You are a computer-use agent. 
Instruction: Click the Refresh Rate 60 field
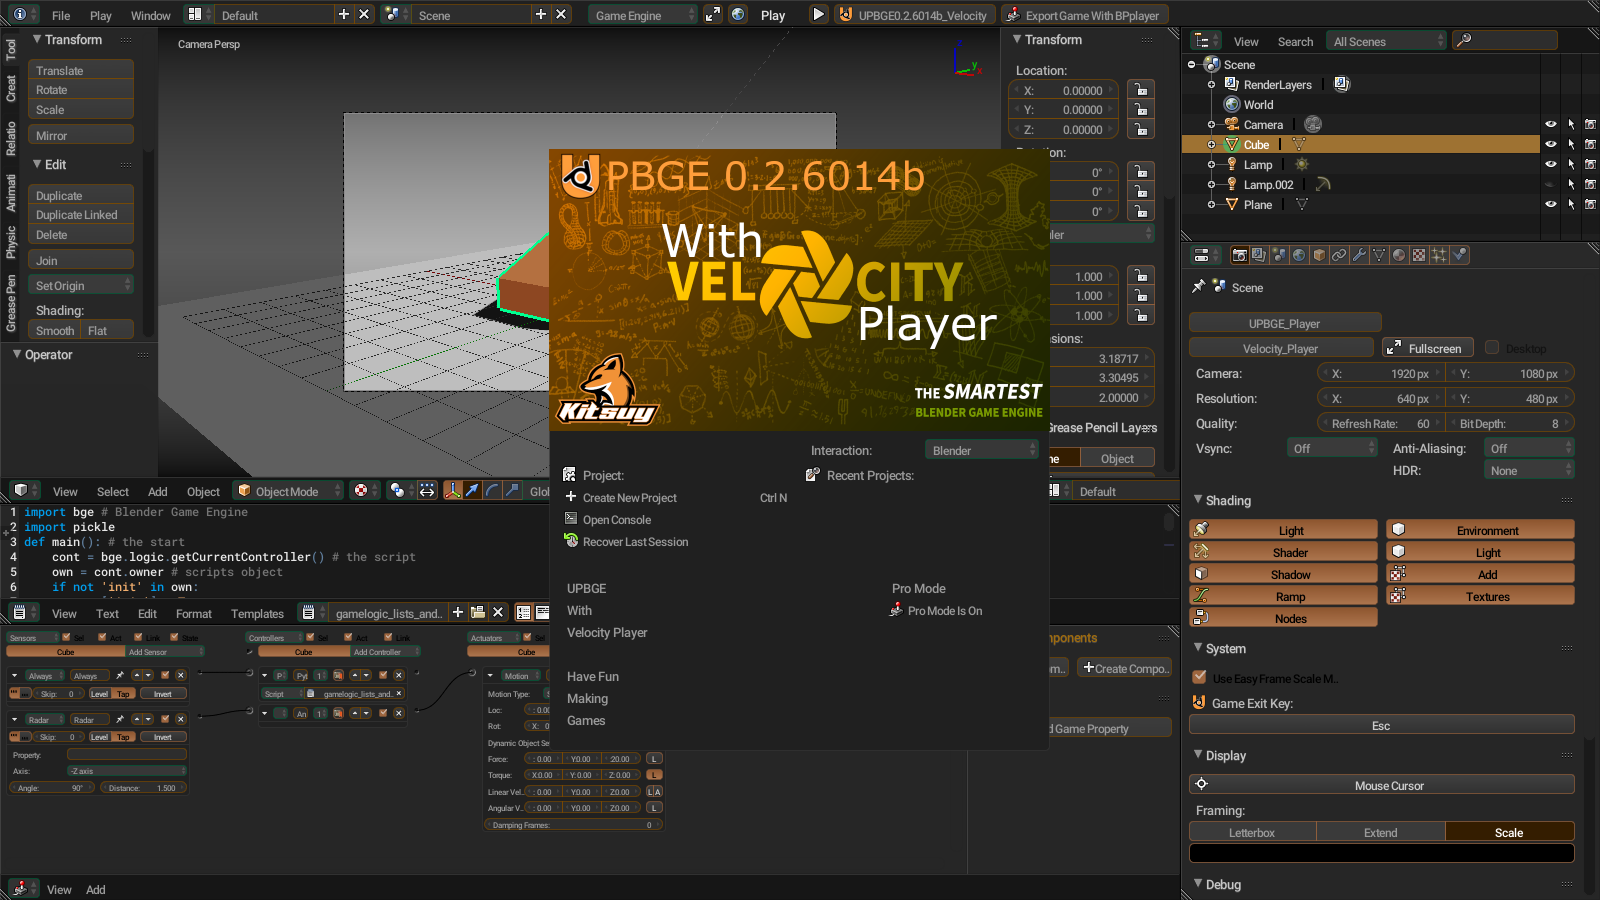(x=1380, y=423)
